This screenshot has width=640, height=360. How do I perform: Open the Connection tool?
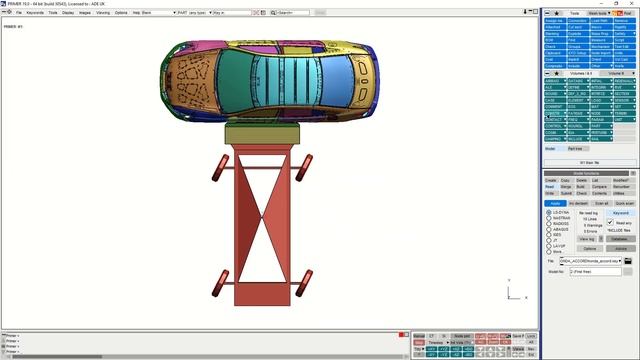pyautogui.click(x=578, y=20)
